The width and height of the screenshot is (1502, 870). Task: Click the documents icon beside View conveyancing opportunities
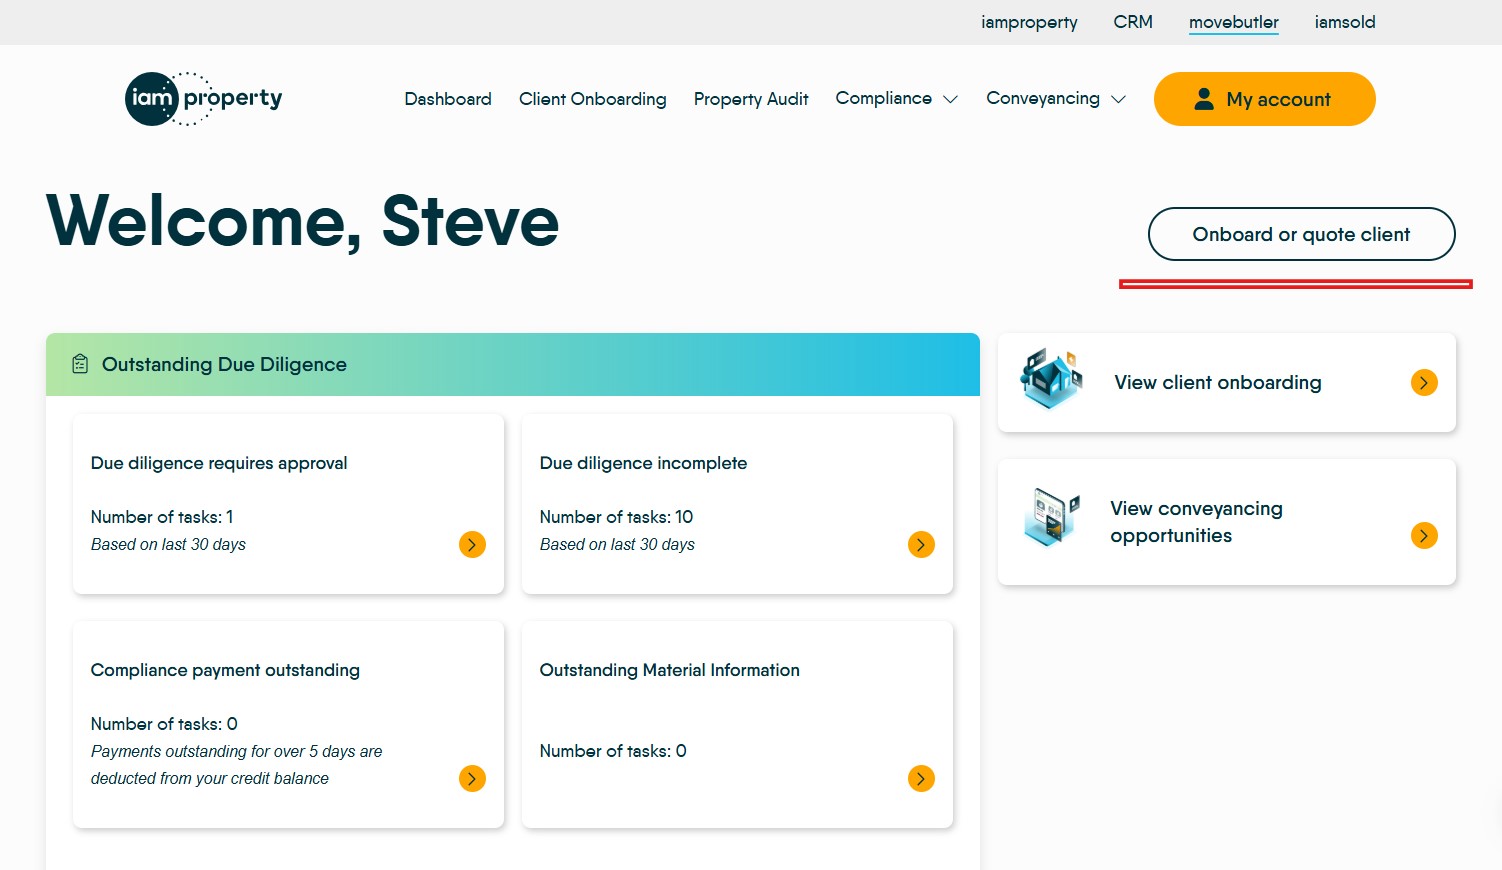click(x=1051, y=517)
